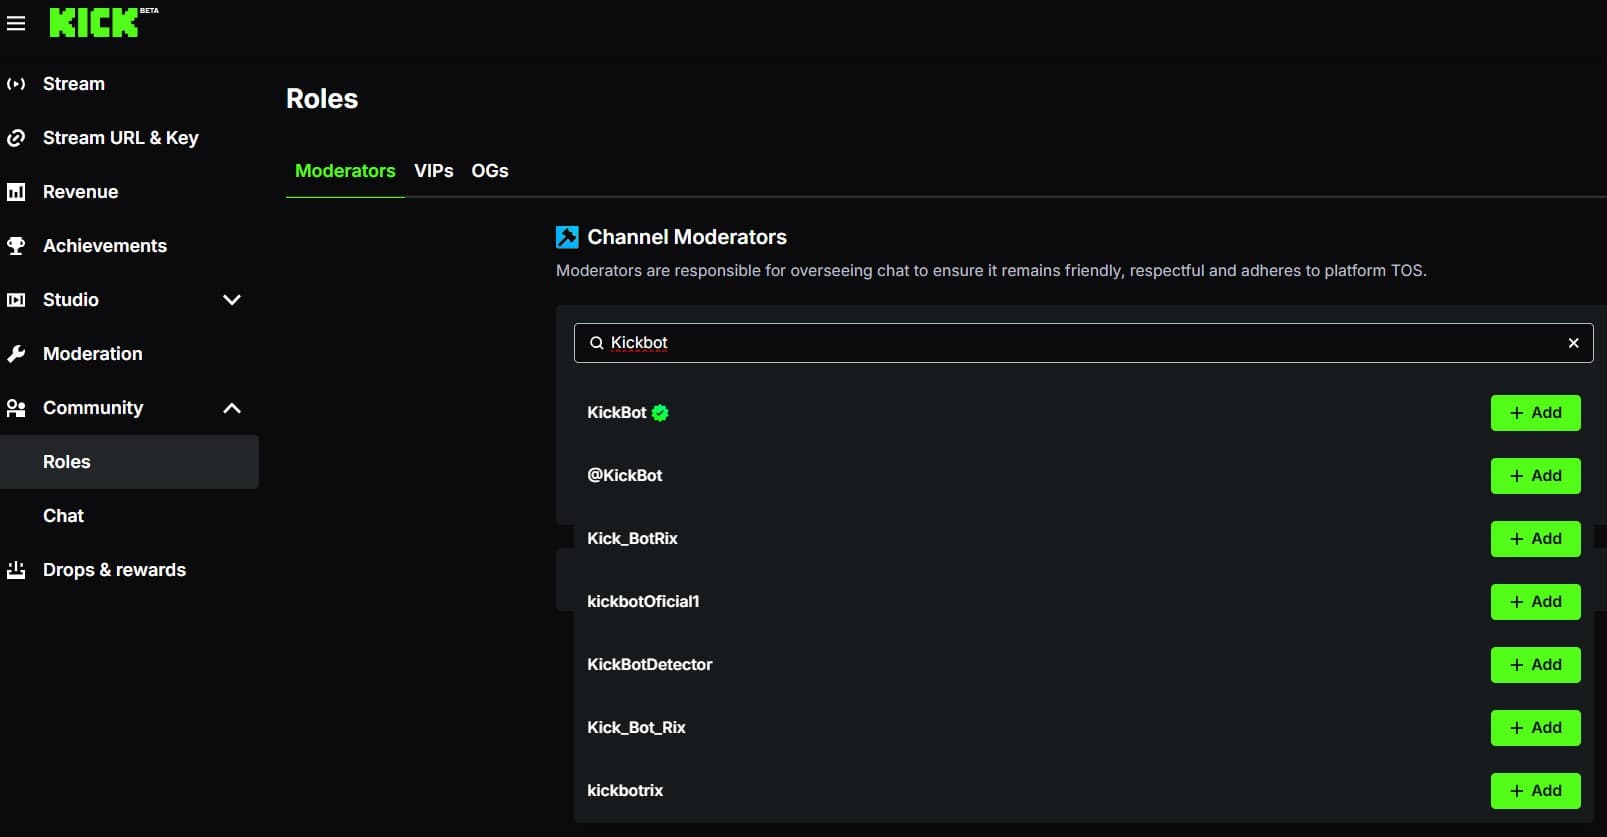Open the Stream page

click(x=74, y=84)
